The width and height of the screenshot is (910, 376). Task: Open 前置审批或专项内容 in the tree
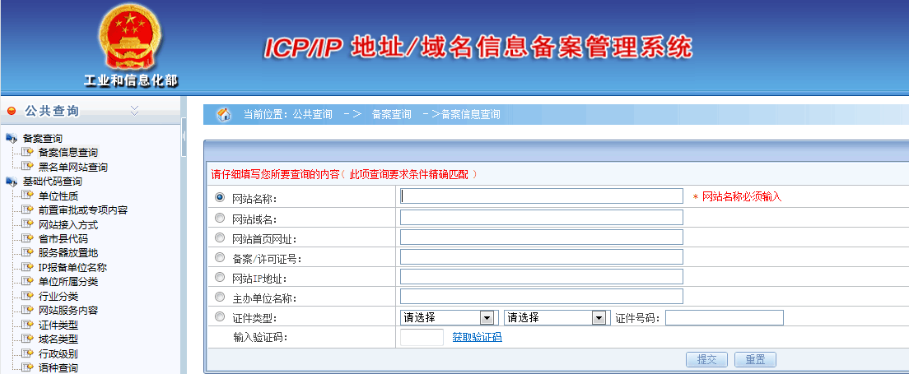tap(82, 210)
